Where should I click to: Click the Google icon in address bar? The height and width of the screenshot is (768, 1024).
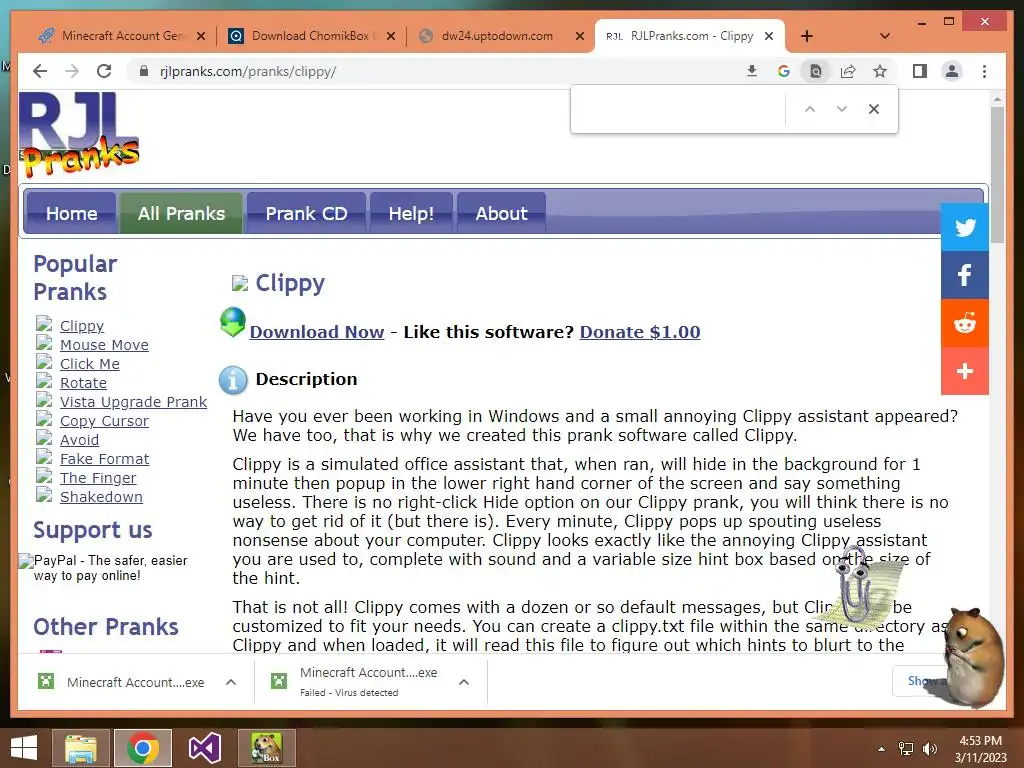784,71
